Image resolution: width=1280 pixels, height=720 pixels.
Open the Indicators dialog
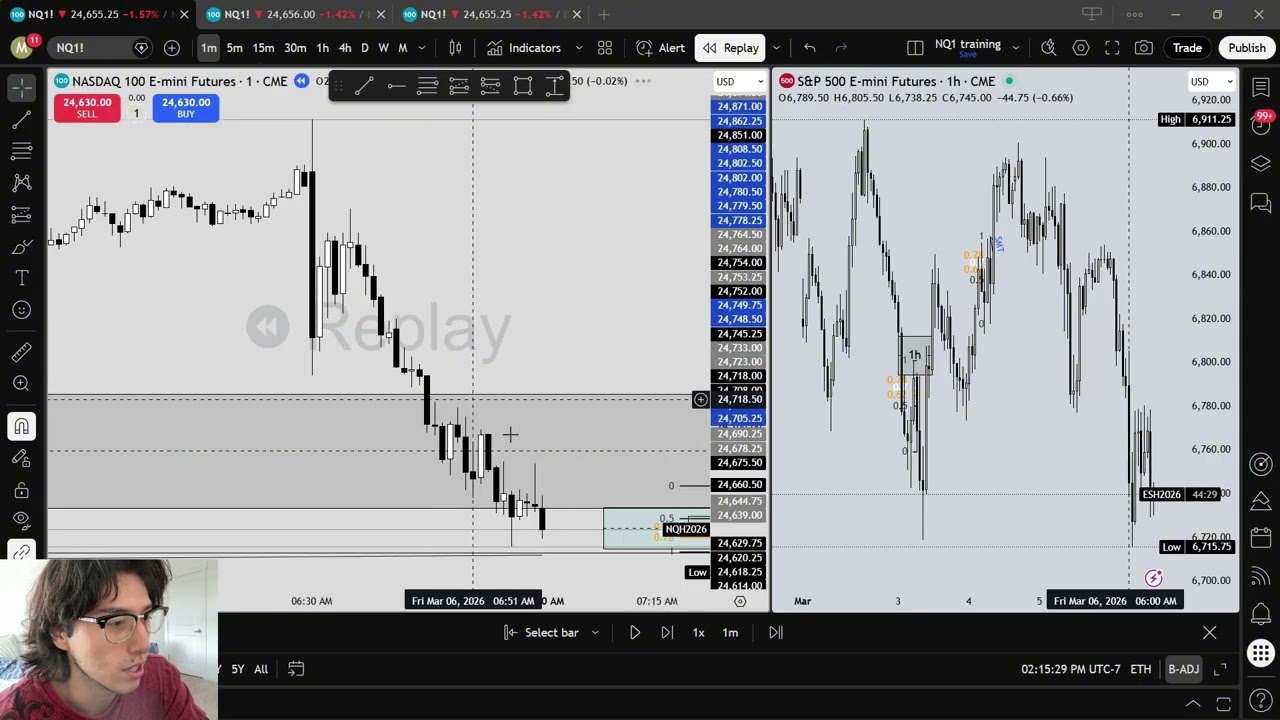[524, 48]
